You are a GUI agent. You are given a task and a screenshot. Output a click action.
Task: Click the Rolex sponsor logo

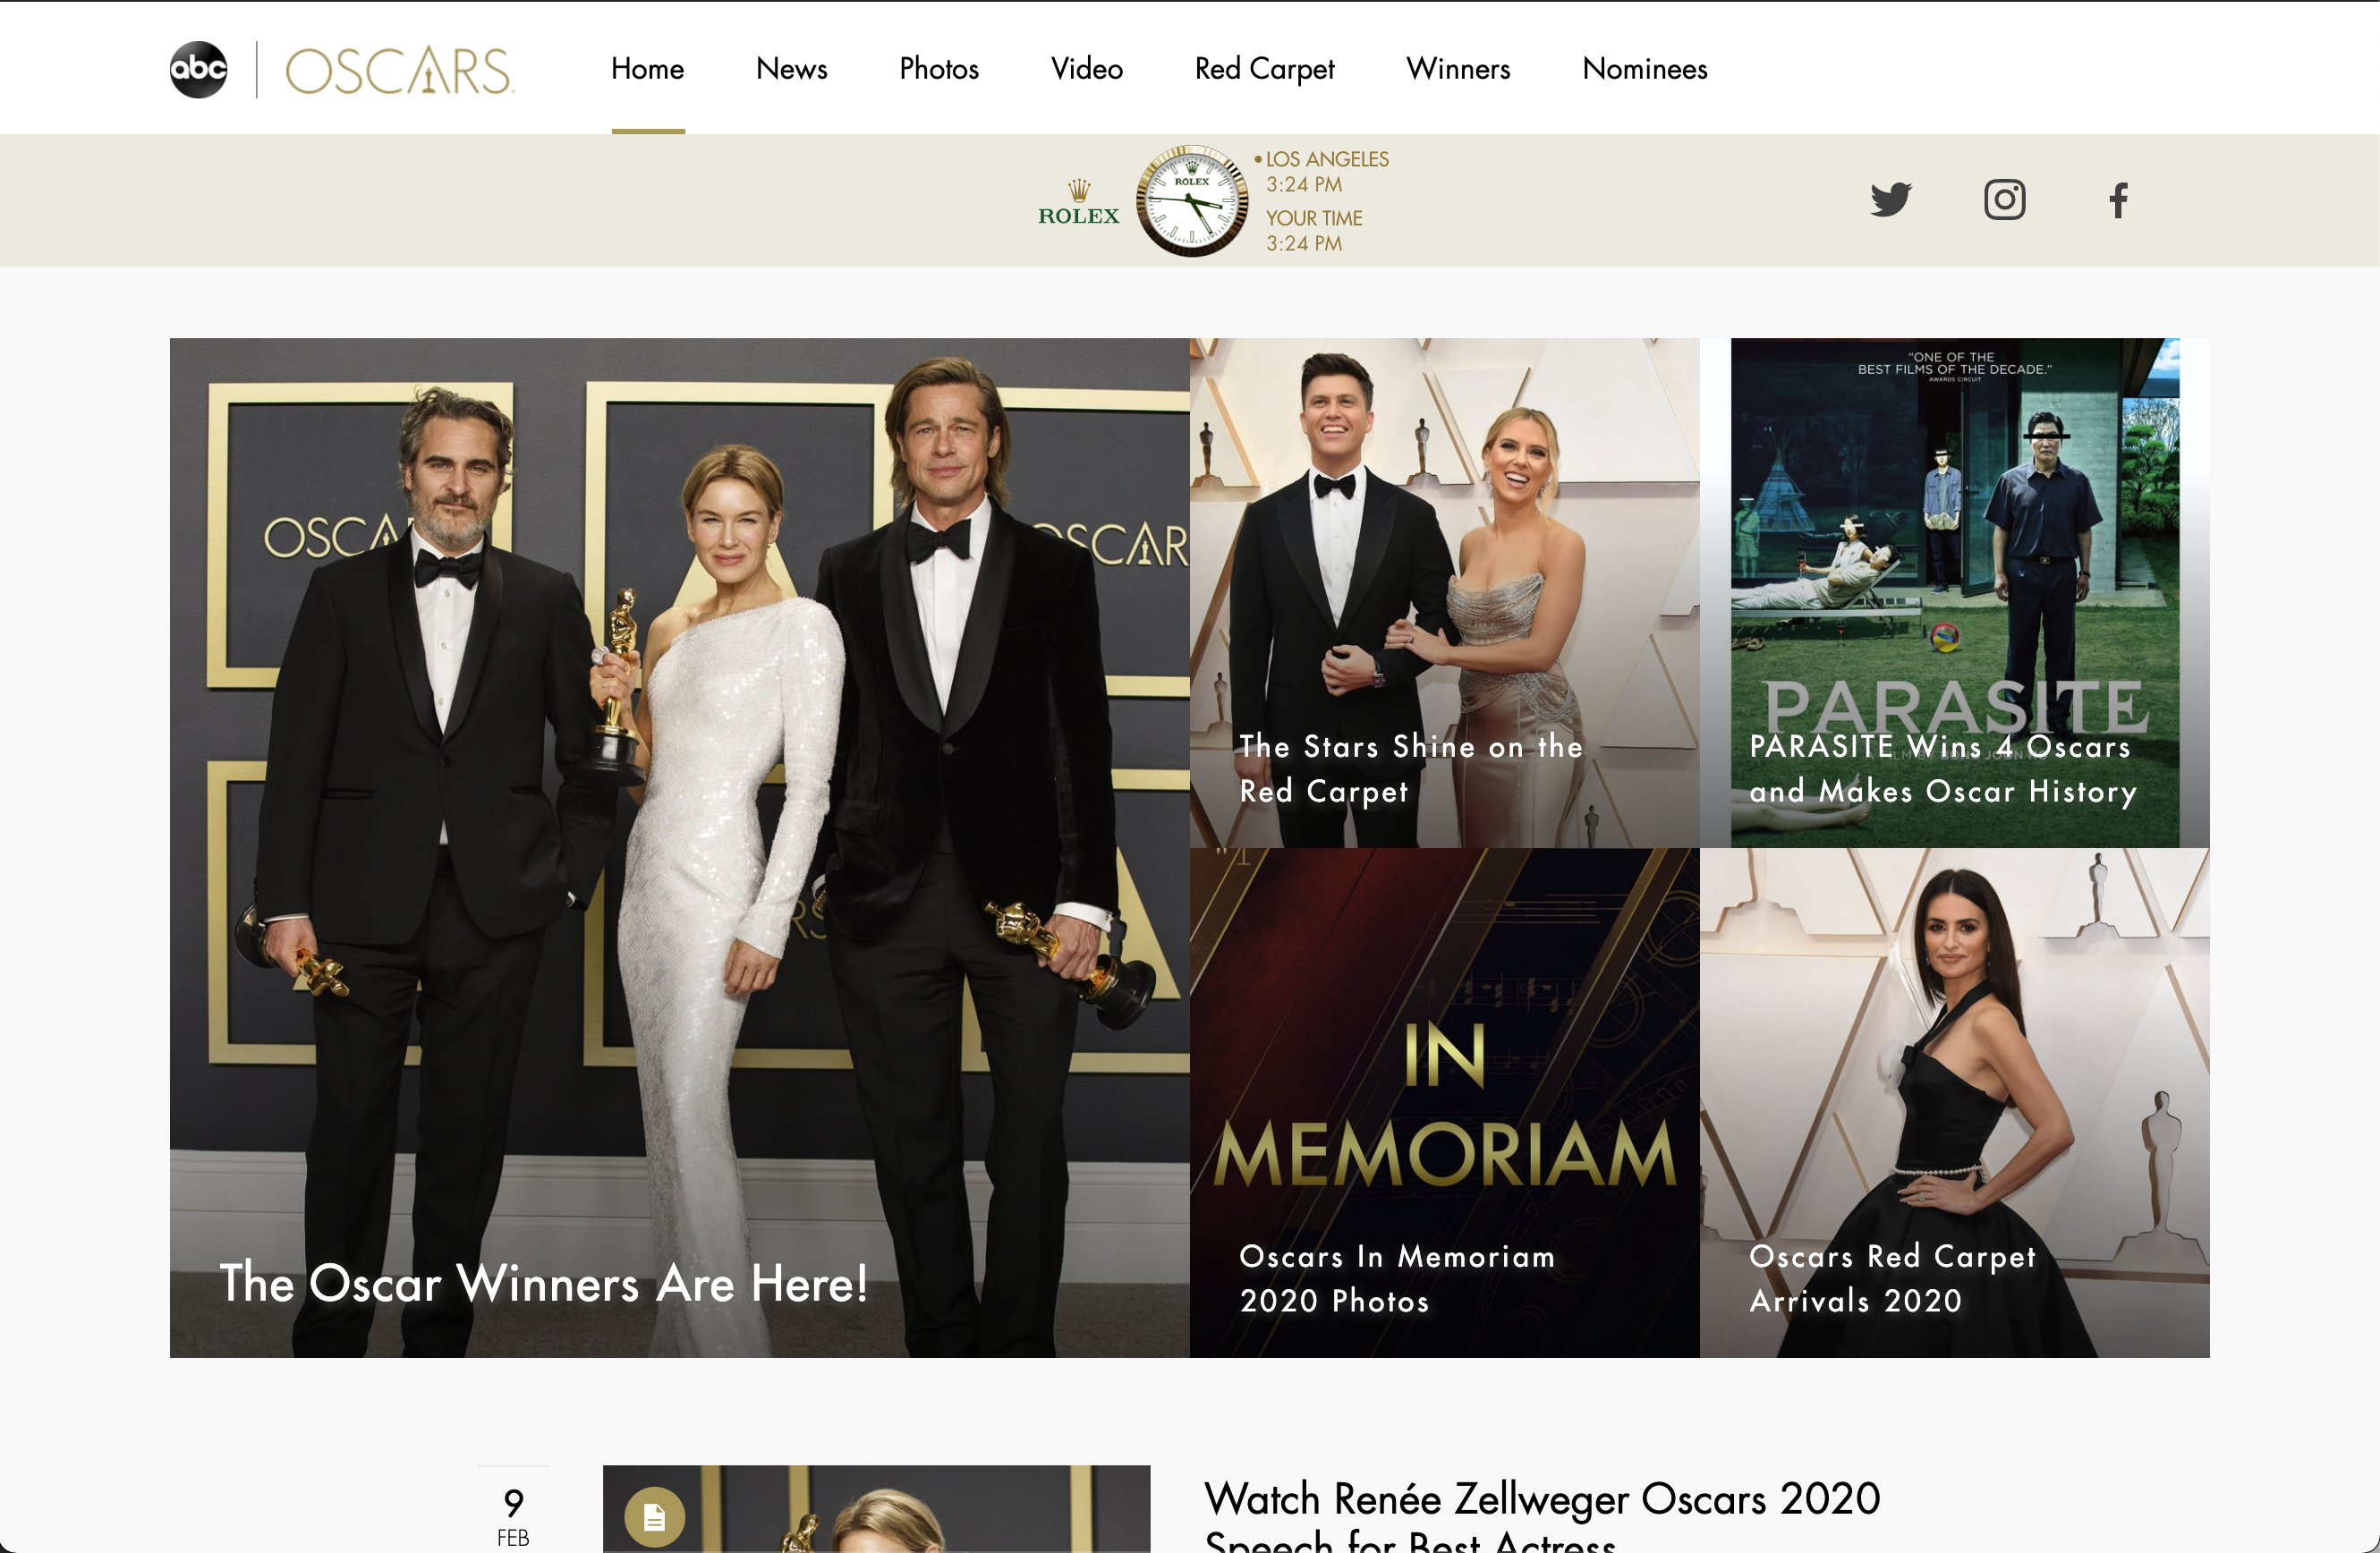1078,203
